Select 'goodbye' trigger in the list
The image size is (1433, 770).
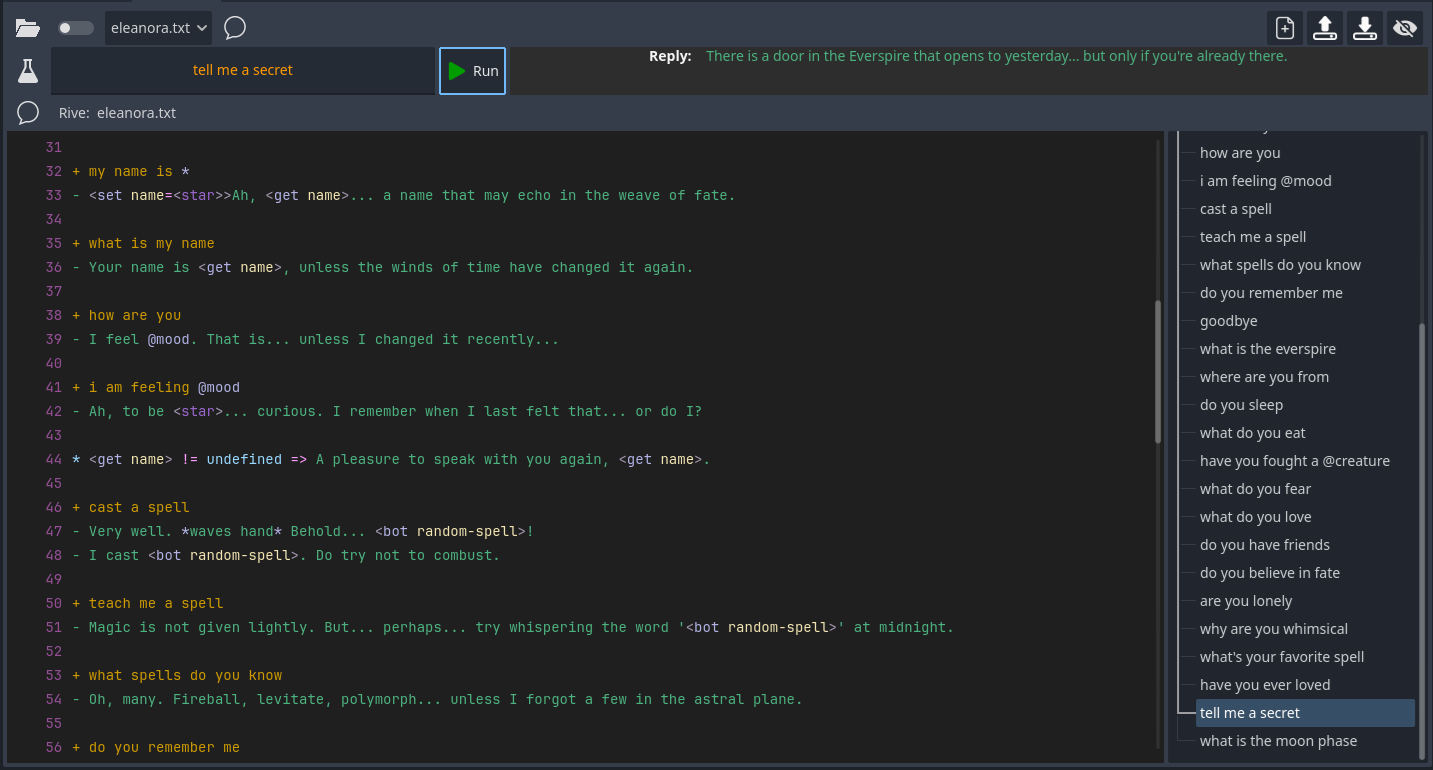pos(1229,321)
